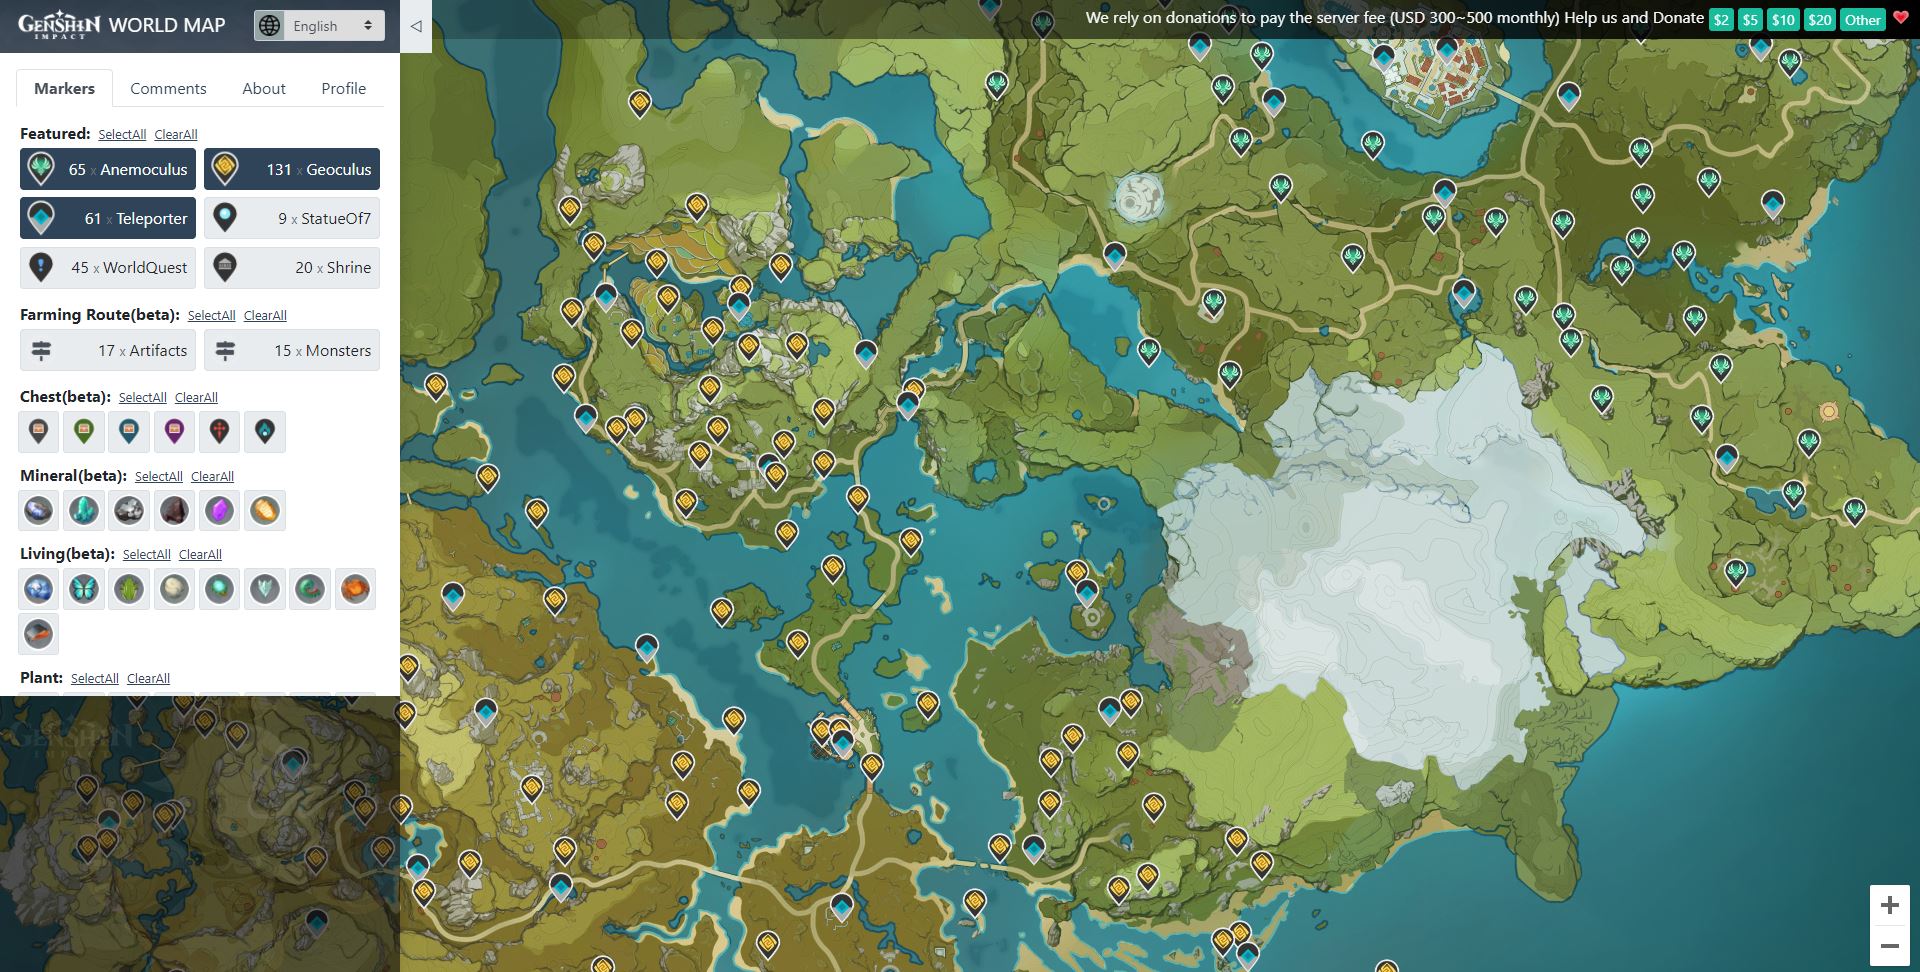Select the purple crystal mineral icon
Screen dimensions: 1920x972
[x=219, y=511]
